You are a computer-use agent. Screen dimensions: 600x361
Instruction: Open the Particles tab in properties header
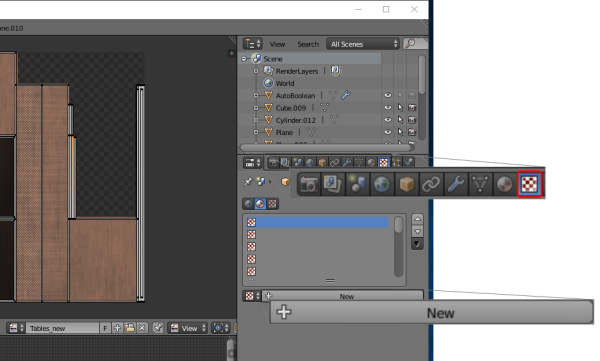tap(396, 163)
